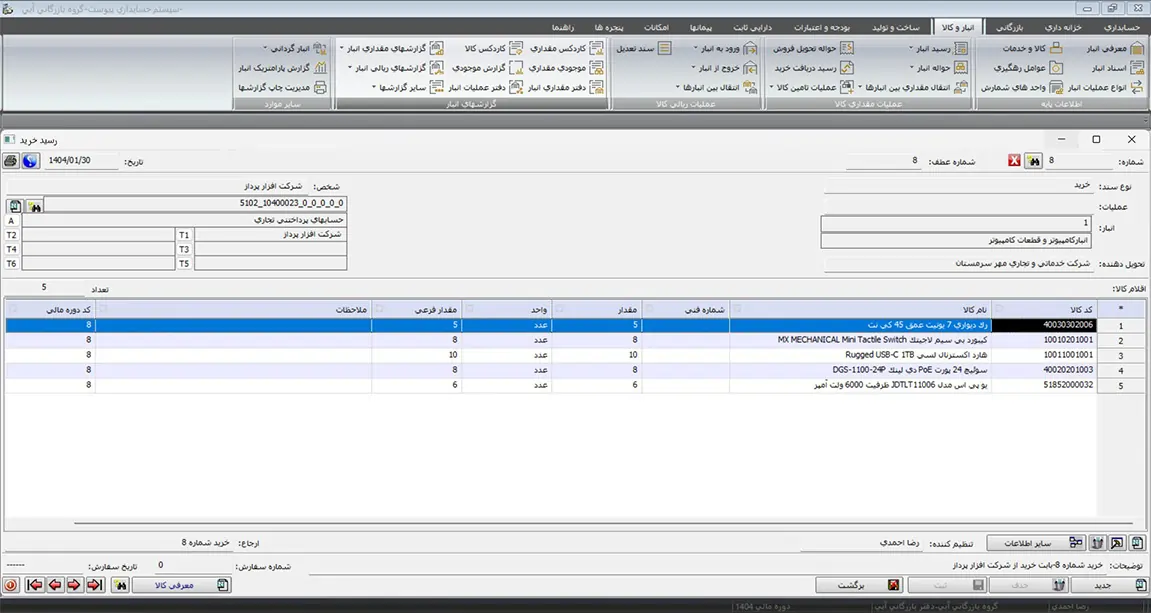
Task: Click the printer icon in the receipt header
Action: pos(11,161)
